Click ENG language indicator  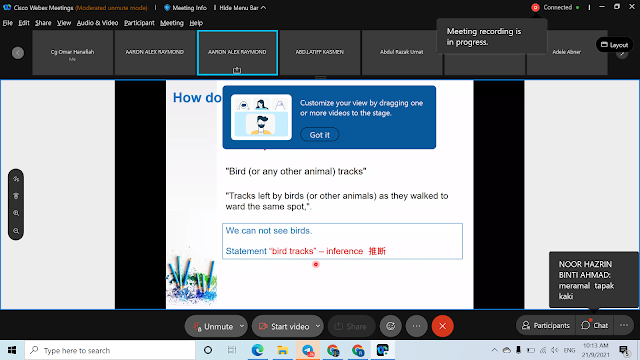point(569,350)
